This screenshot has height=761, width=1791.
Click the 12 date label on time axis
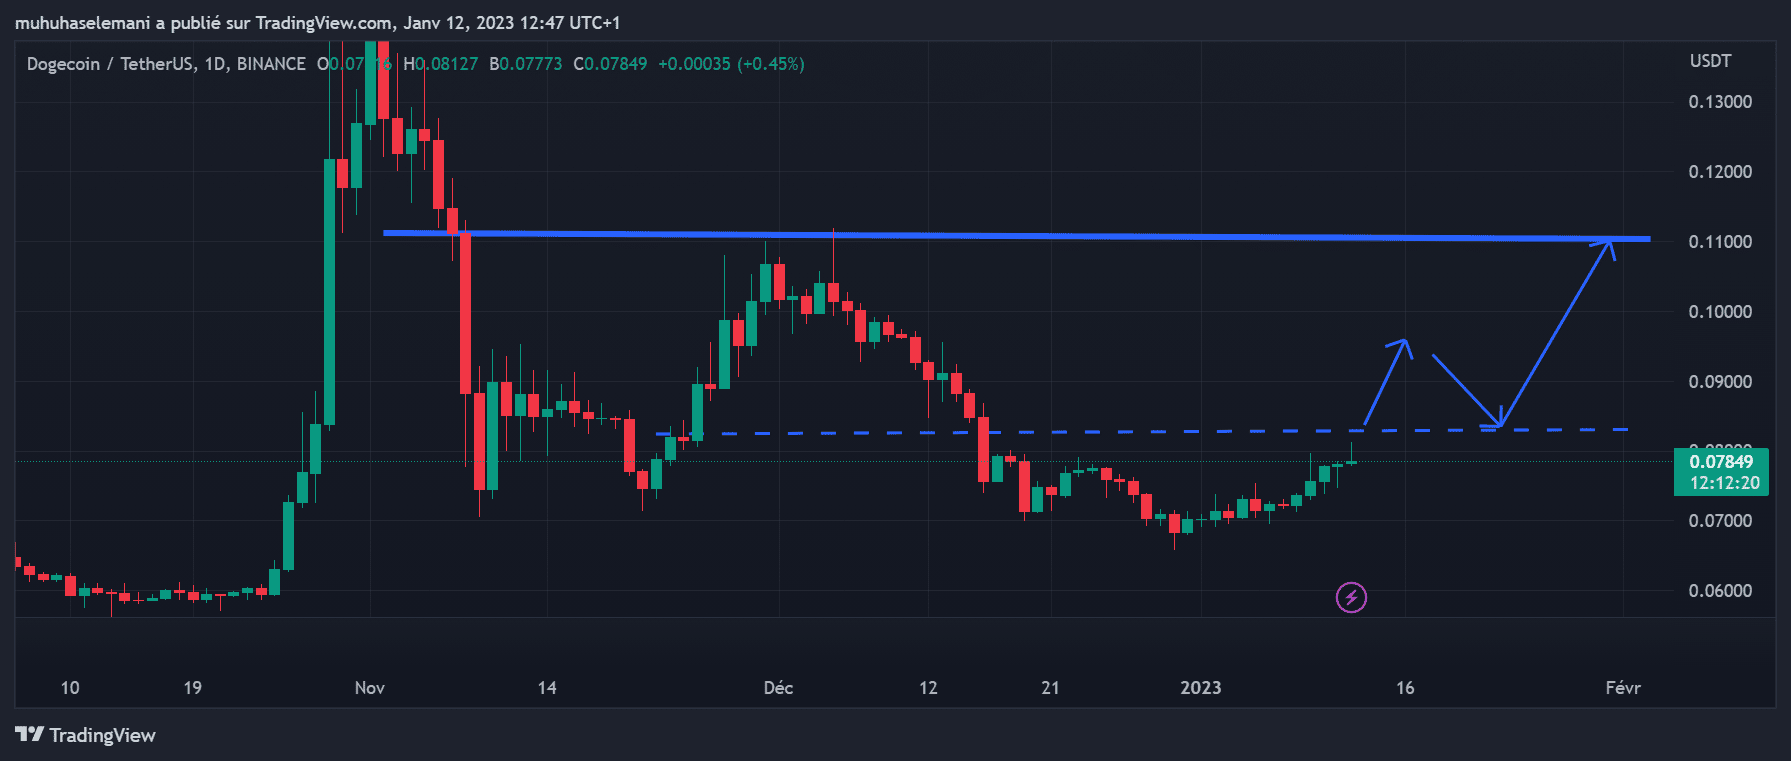(928, 688)
